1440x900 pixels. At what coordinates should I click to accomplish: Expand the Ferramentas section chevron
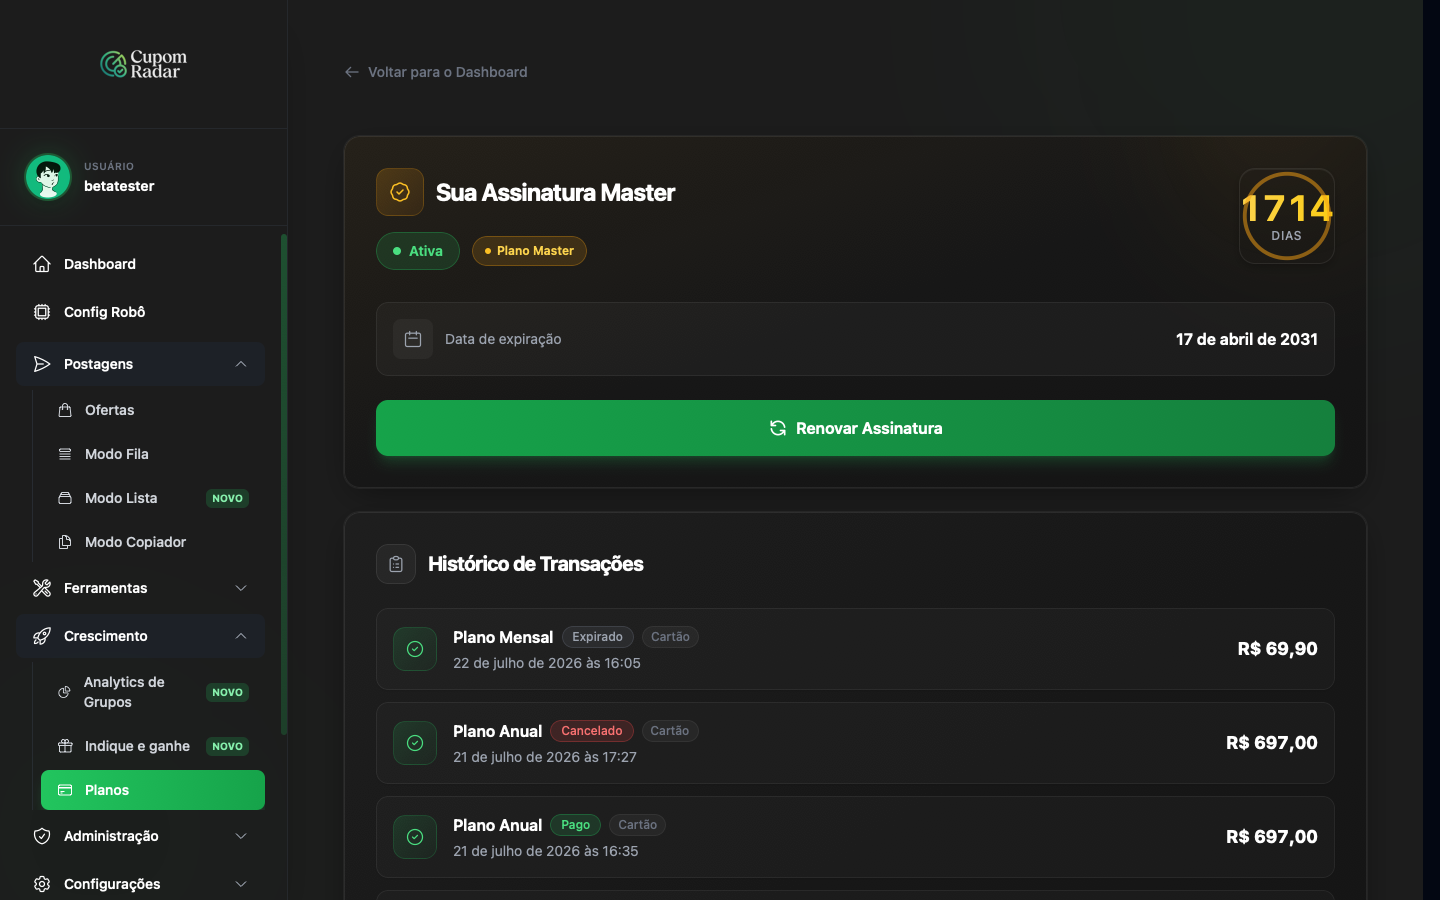tap(241, 588)
